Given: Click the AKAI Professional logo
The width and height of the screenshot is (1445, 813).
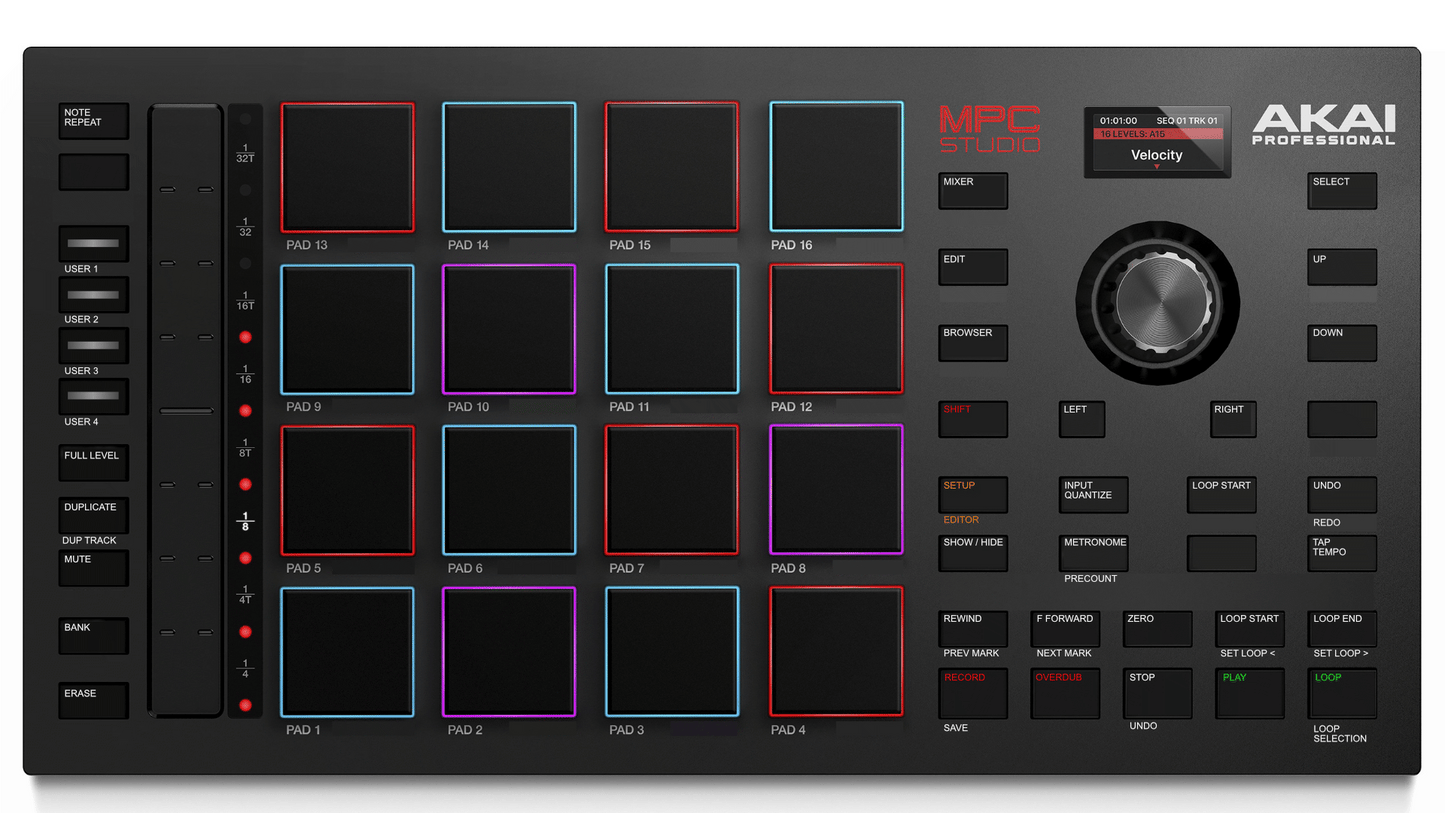Looking at the screenshot, I should click(1324, 126).
